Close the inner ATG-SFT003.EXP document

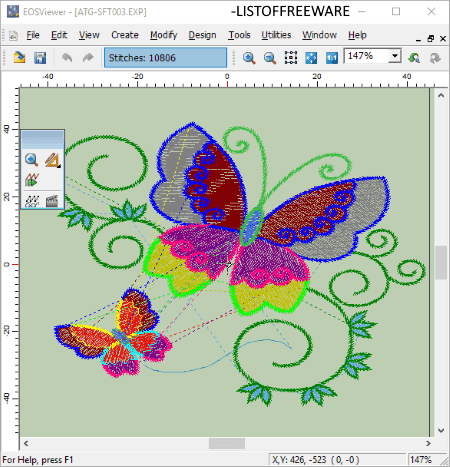(443, 39)
